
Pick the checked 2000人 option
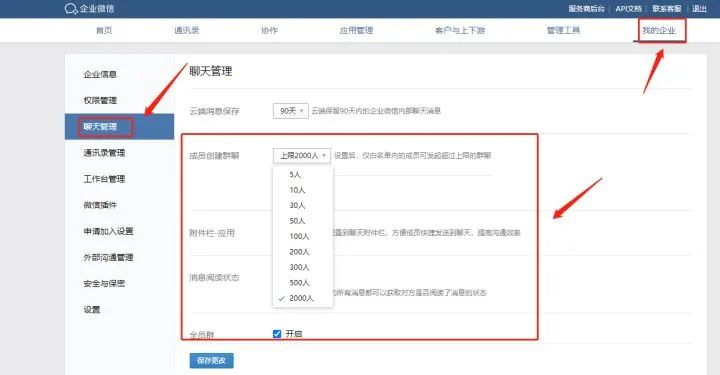tap(301, 298)
